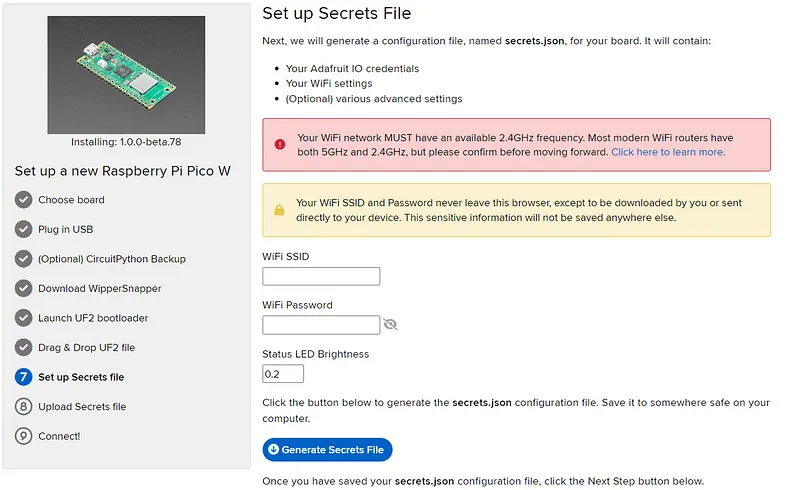This screenshot has height=490, width=786.
Task: Click the red alert icon in the warning box
Action: coord(280,144)
